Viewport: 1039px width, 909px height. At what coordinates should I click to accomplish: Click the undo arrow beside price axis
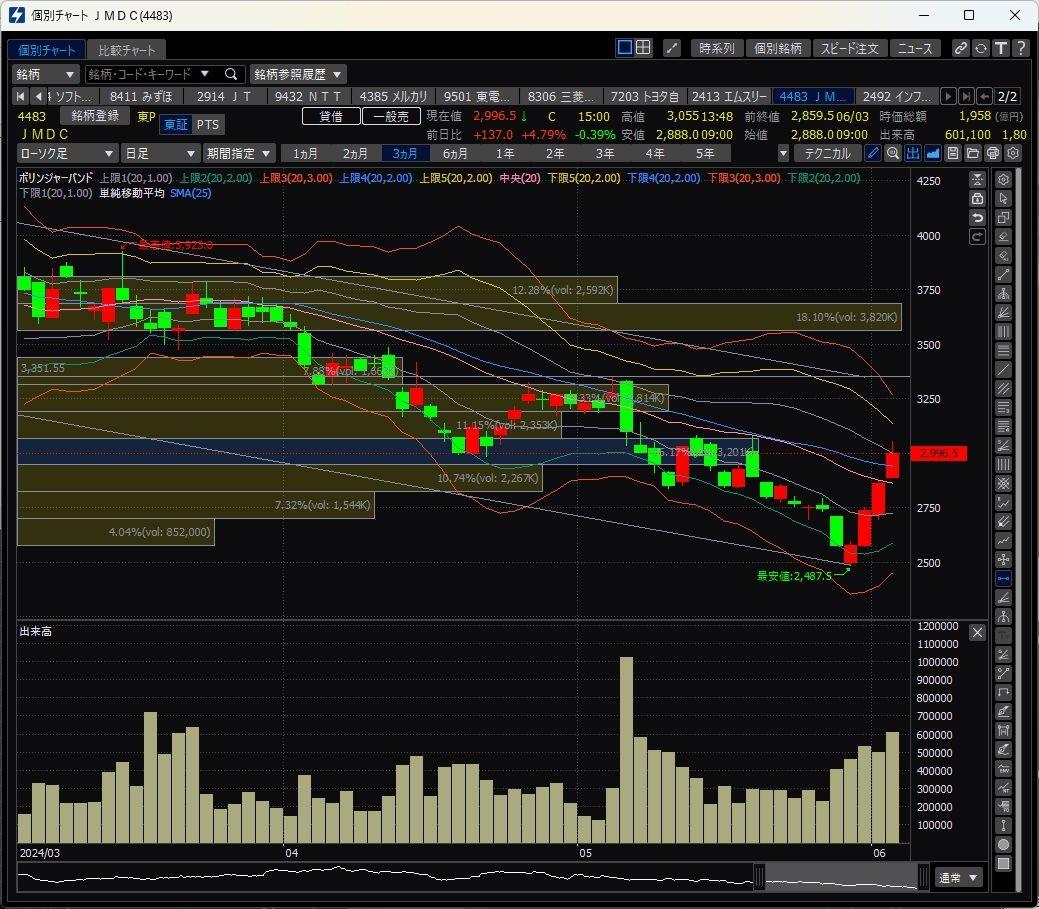pos(976,217)
